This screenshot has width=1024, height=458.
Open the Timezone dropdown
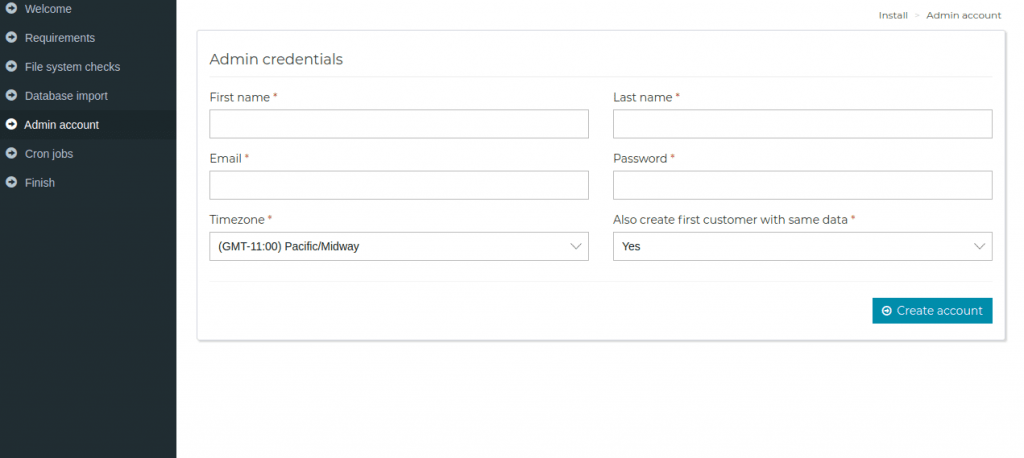(x=398, y=246)
